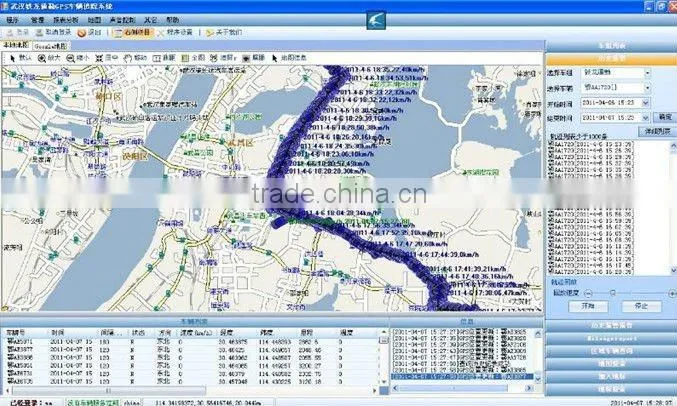Image resolution: width=677 pixels, height=406 pixels.
Task: Expand the vehicle list accordion header
Action: point(611,45)
